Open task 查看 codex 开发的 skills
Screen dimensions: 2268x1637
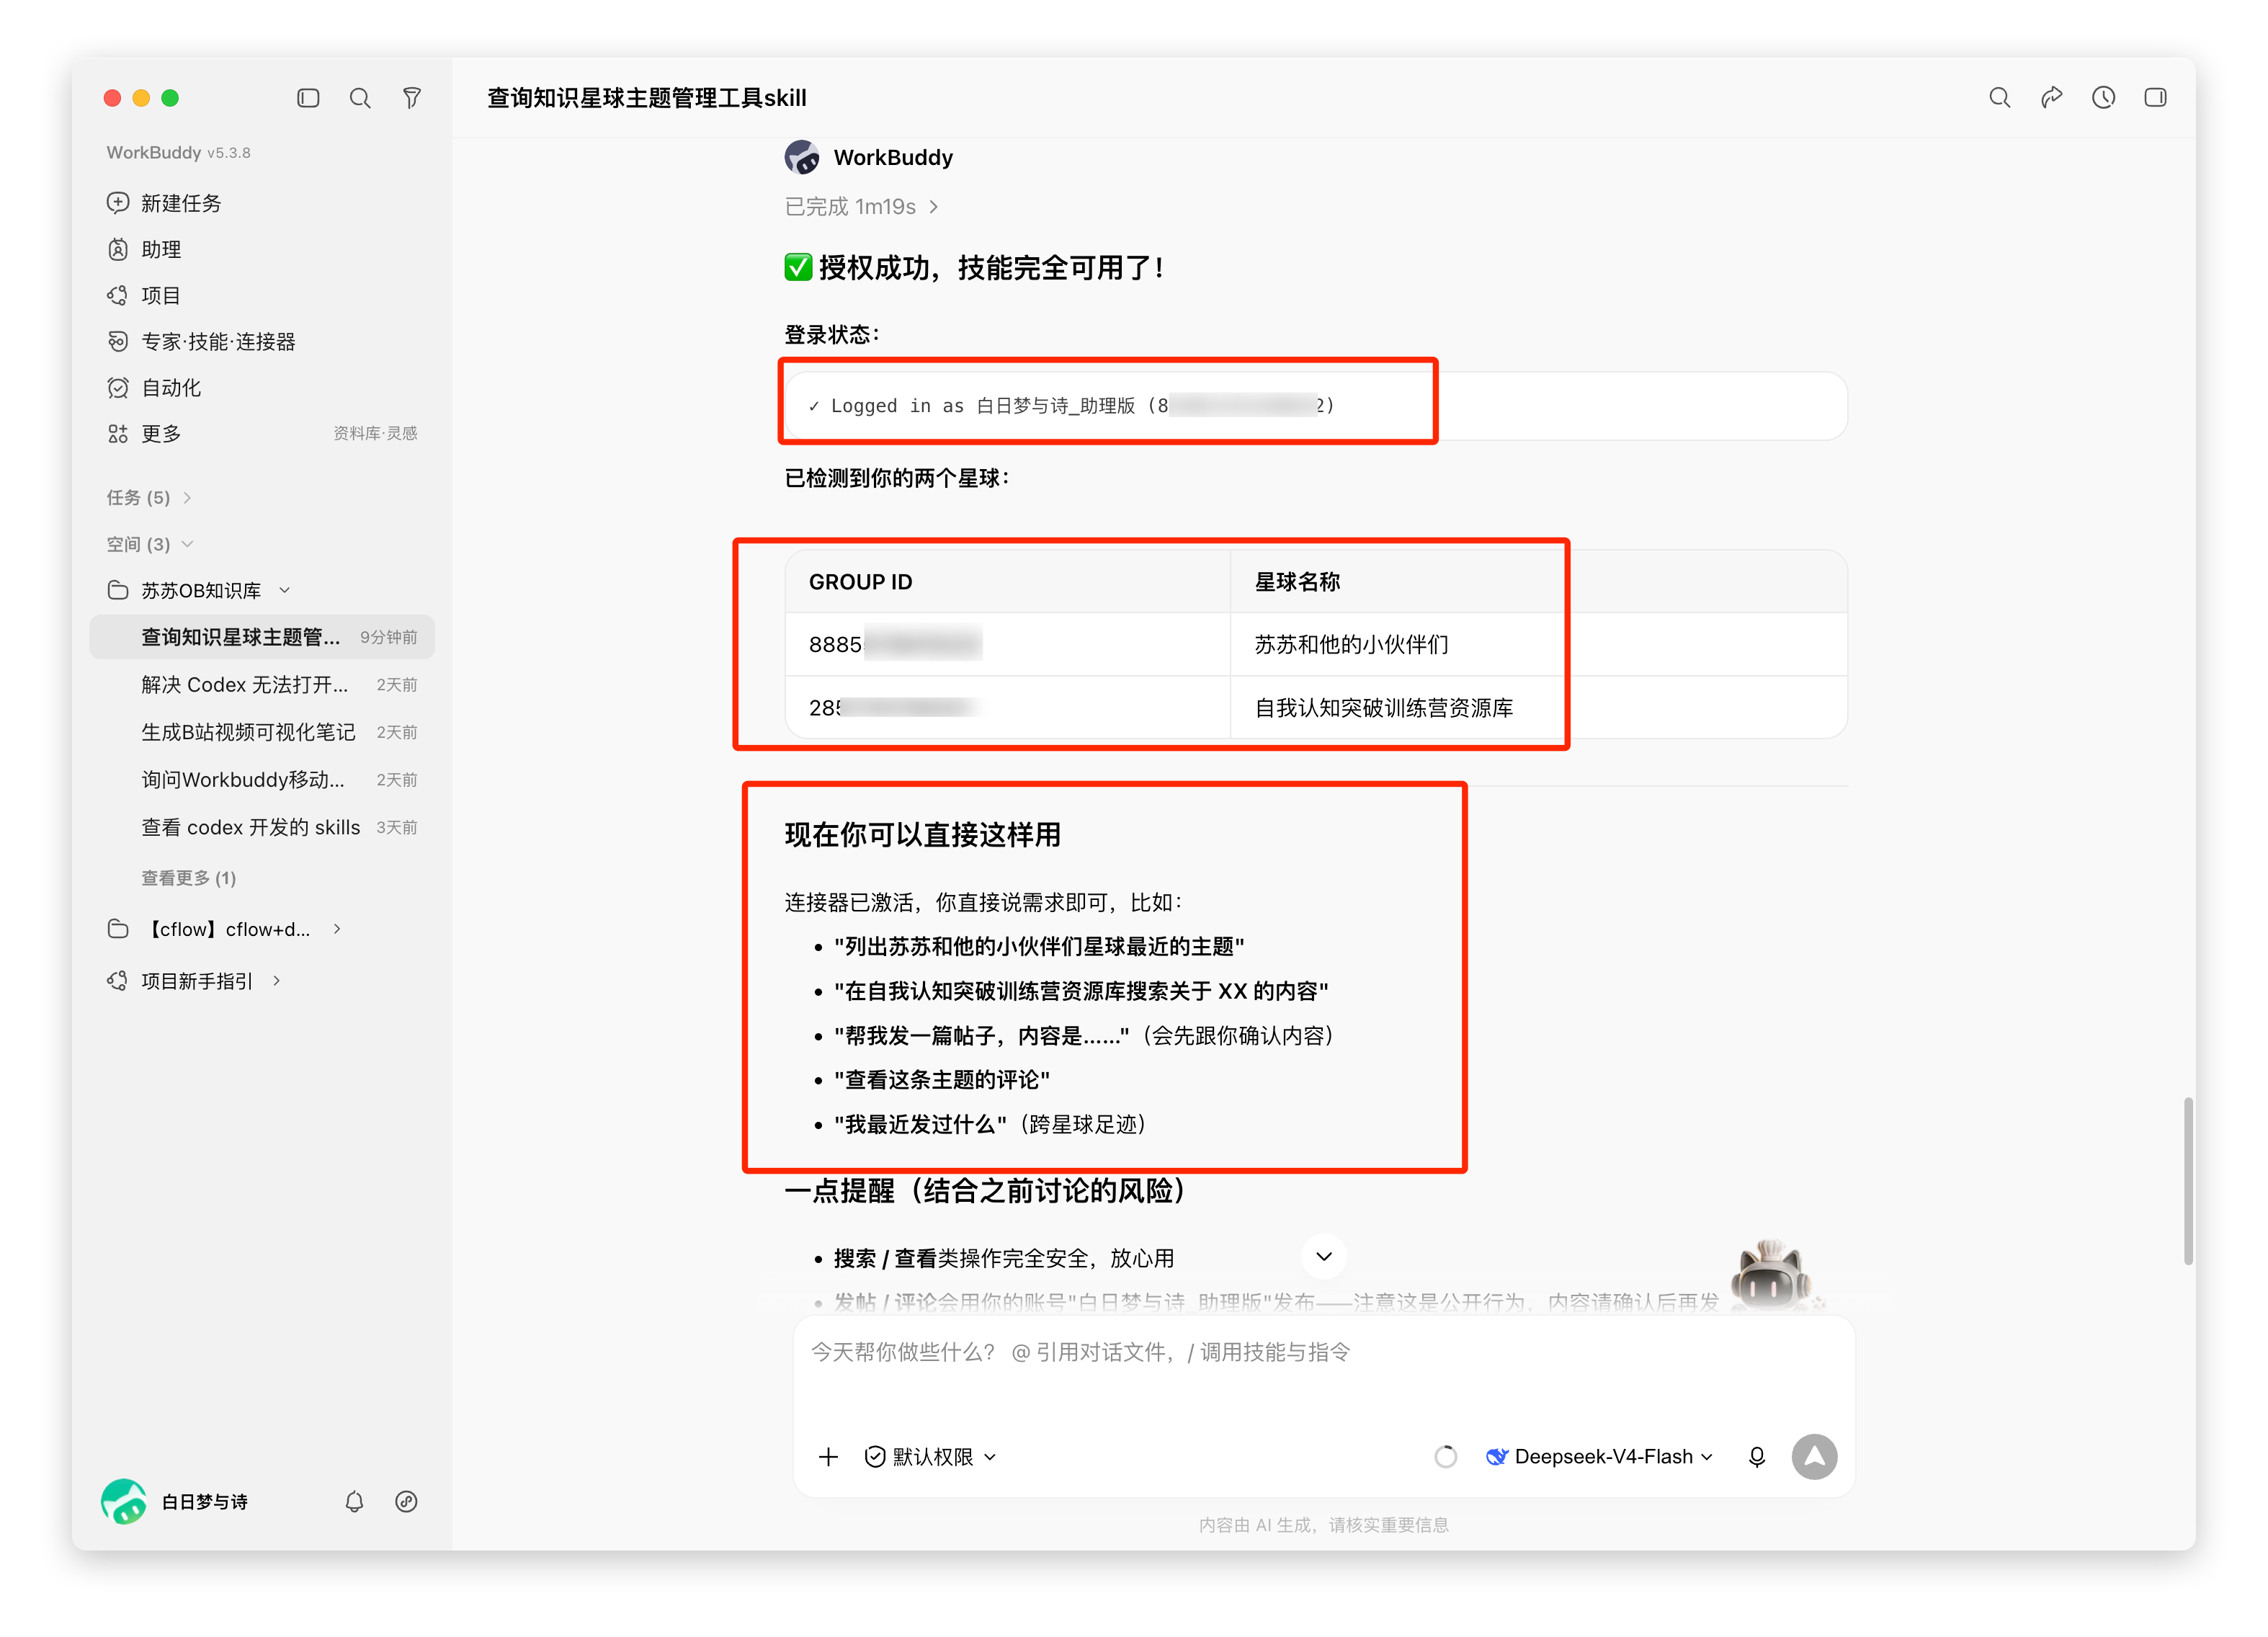(x=262, y=827)
